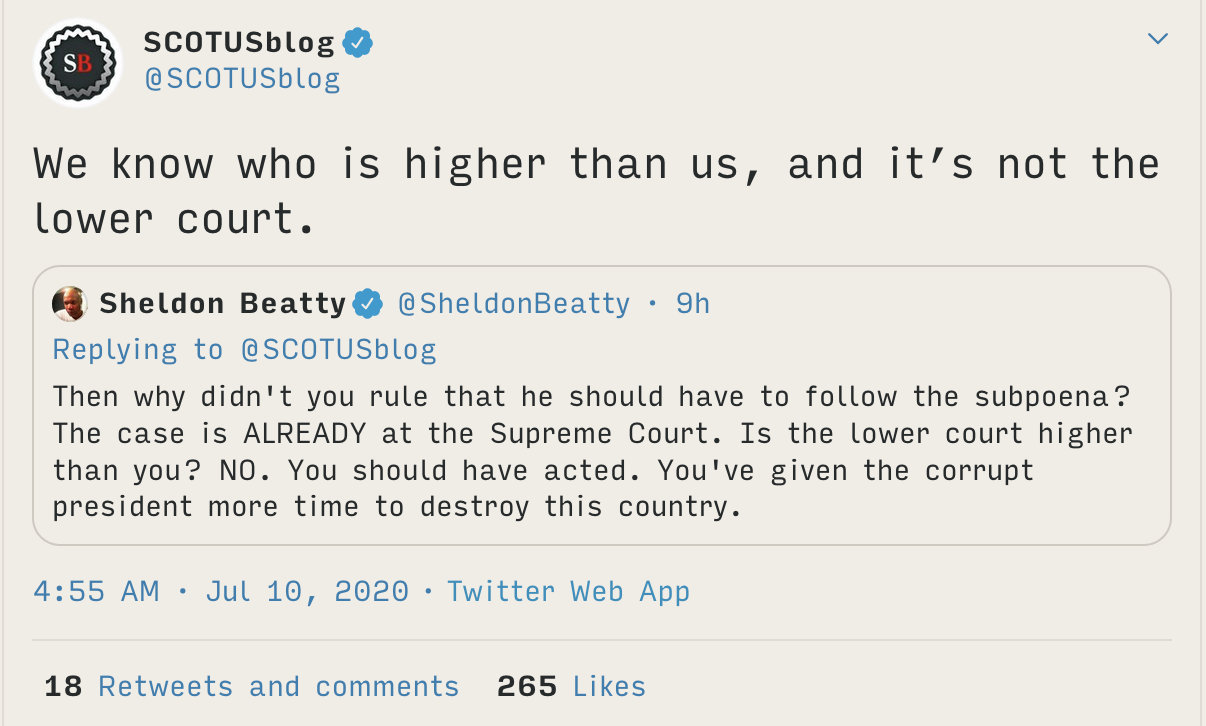Click the "Replying to" label text
The height and width of the screenshot is (726, 1206).
coord(138,350)
